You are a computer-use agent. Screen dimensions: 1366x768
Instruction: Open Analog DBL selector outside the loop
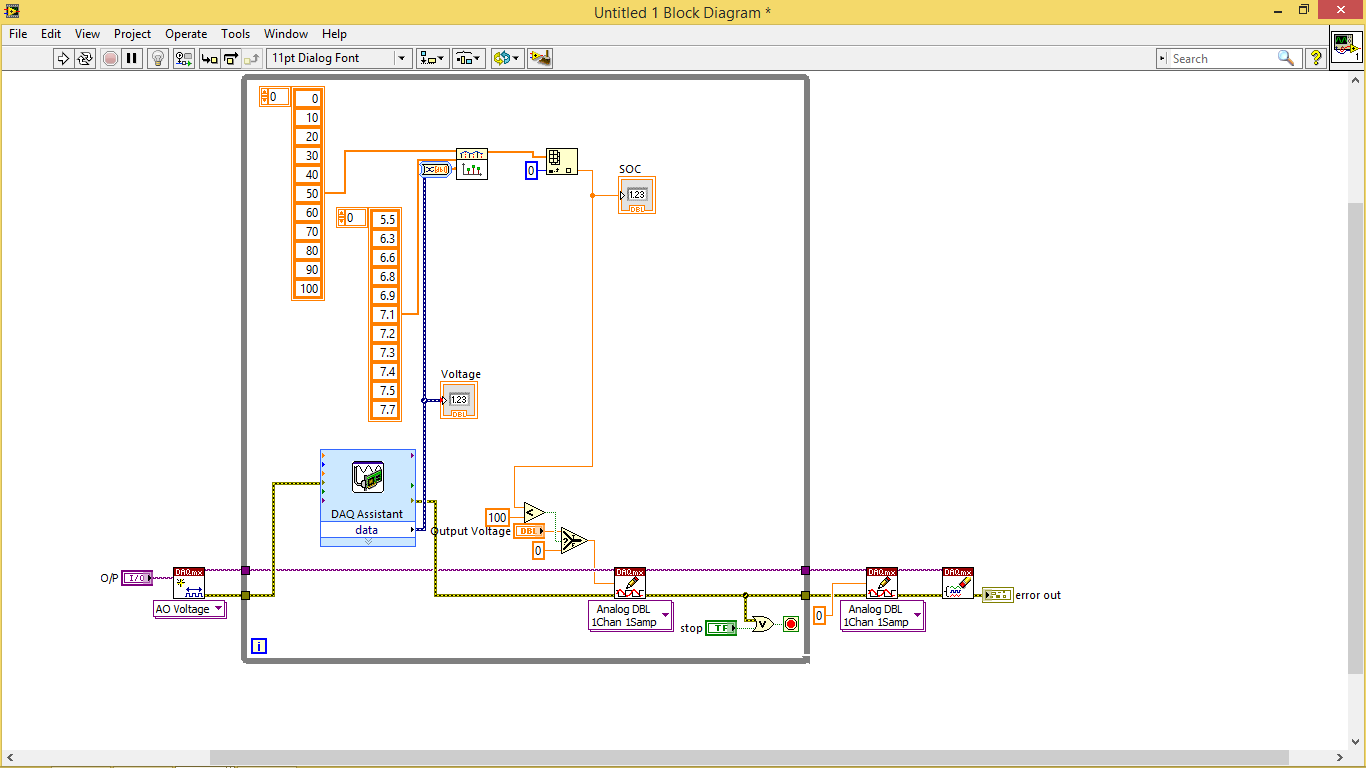883,616
